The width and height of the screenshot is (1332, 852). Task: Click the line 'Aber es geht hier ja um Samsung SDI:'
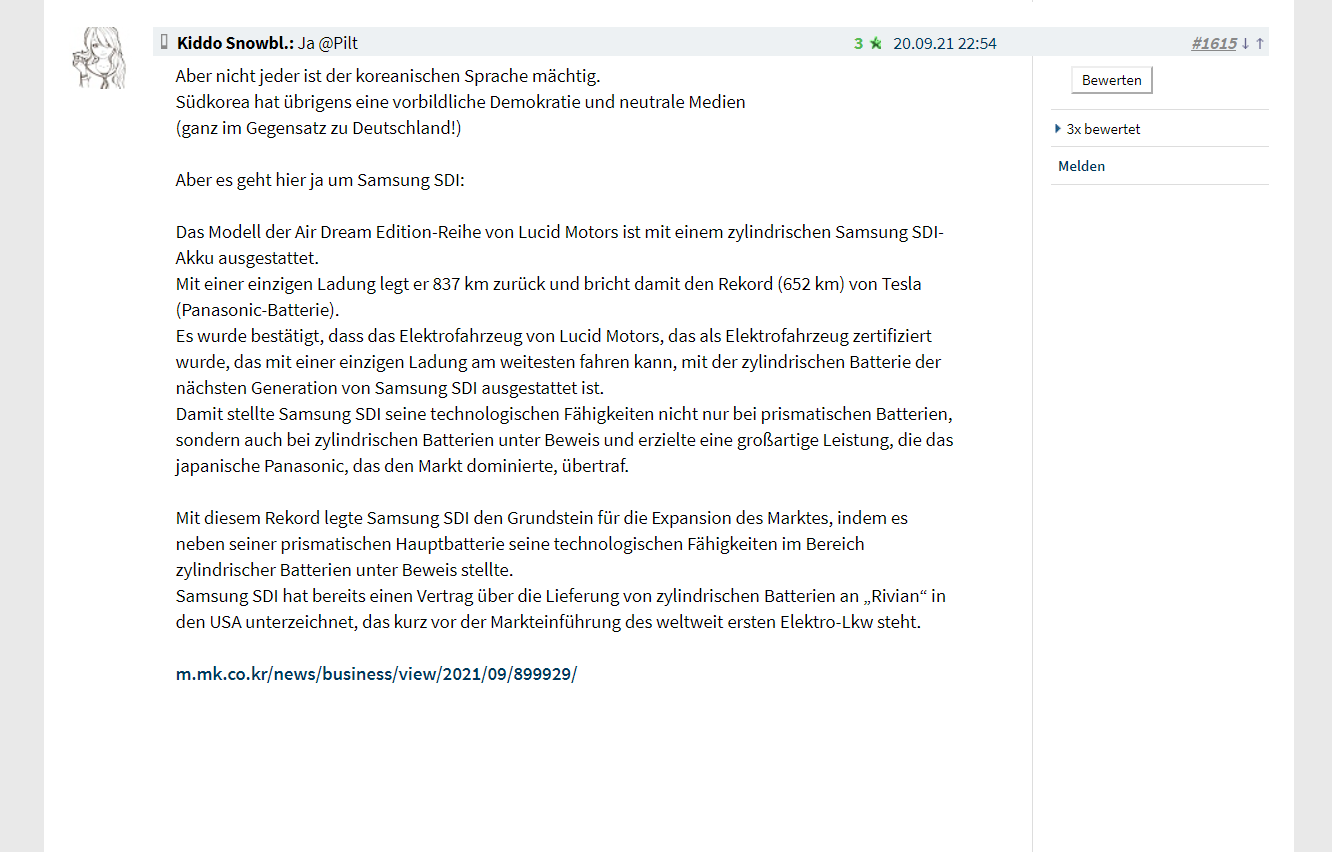pyautogui.click(x=320, y=180)
